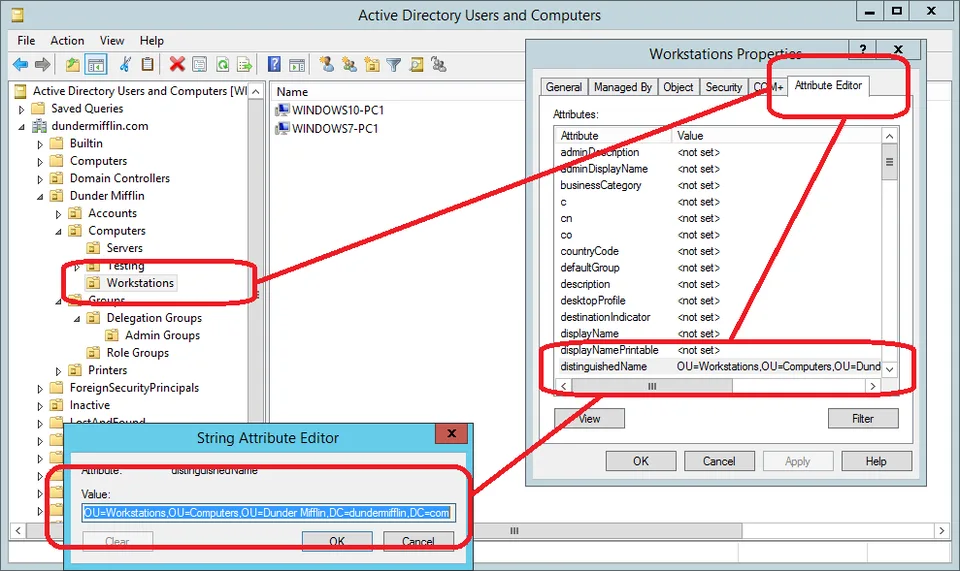Switch to the General tab

(564, 87)
